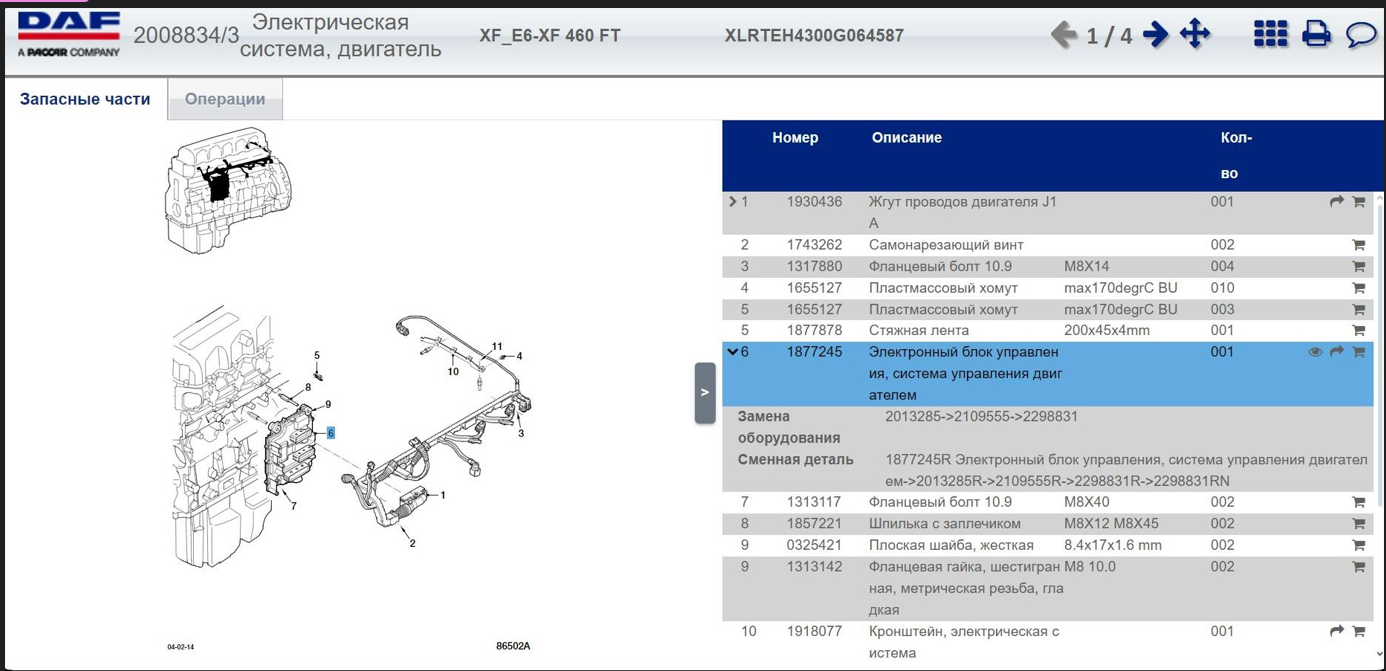Toggle the side panel arrow handle

tap(705, 393)
